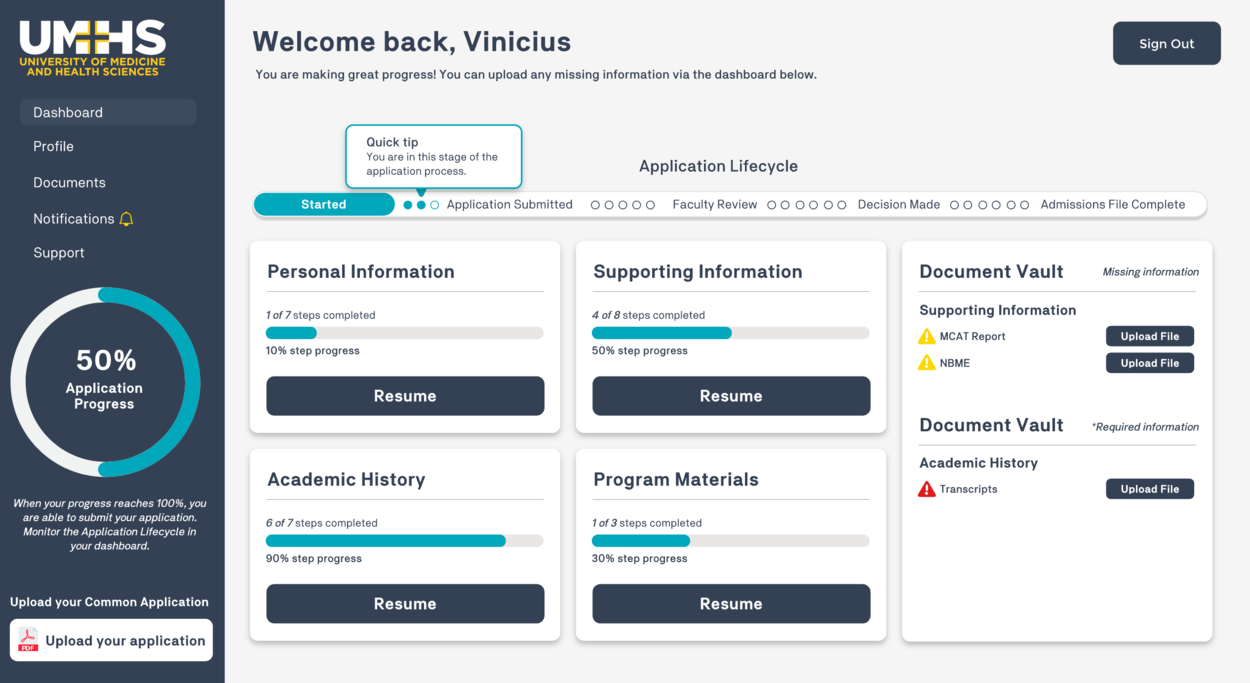The height and width of the screenshot is (683, 1250).
Task: Click the NBME document label
Action: (955, 363)
